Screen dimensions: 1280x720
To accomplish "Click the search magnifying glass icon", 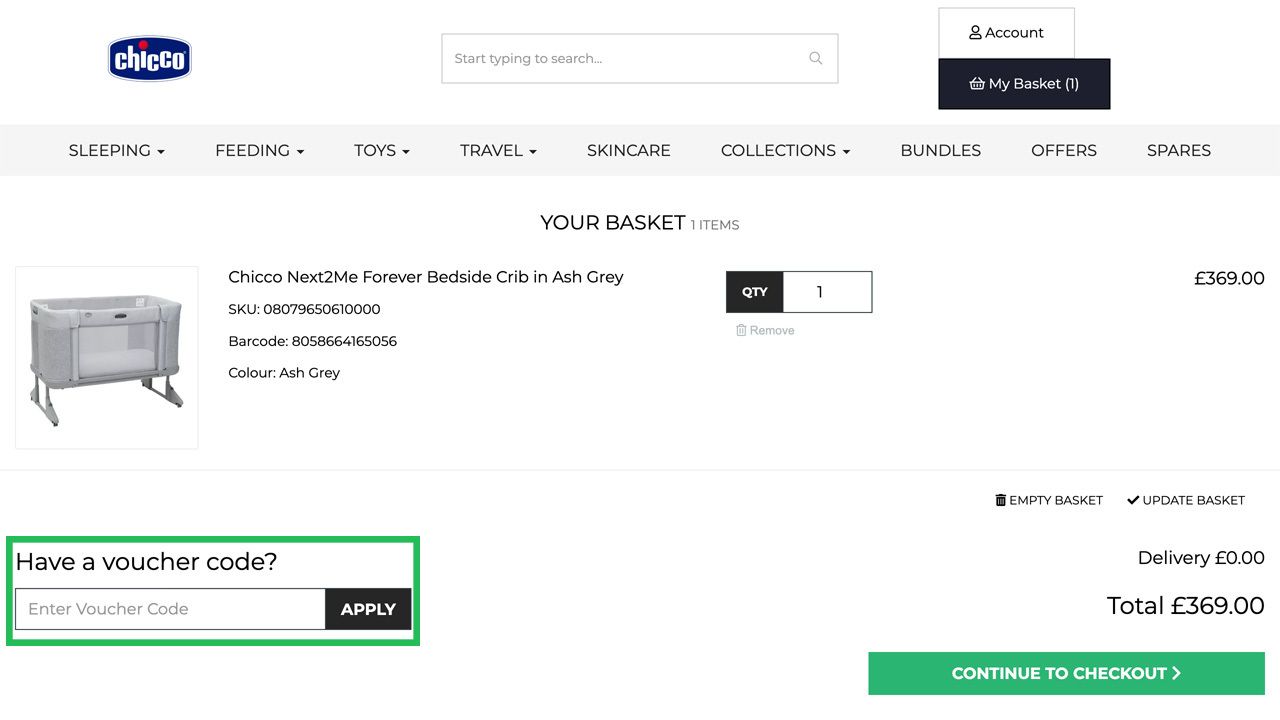I will 815,58.
